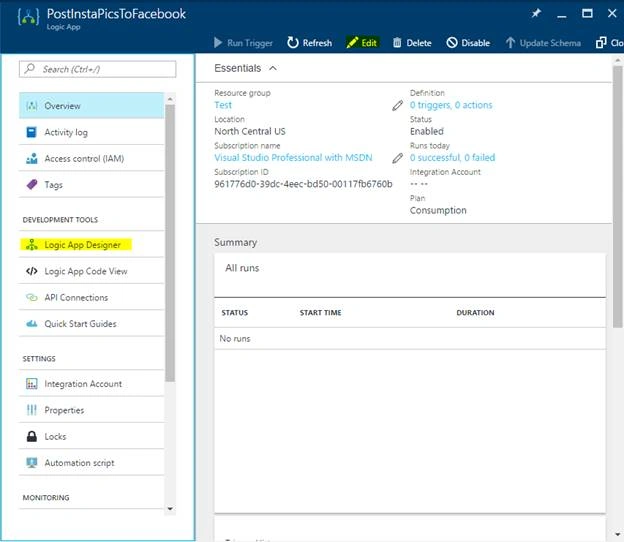Click the Overview icon in the sidebar
The width and height of the screenshot is (624, 542).
[31, 106]
